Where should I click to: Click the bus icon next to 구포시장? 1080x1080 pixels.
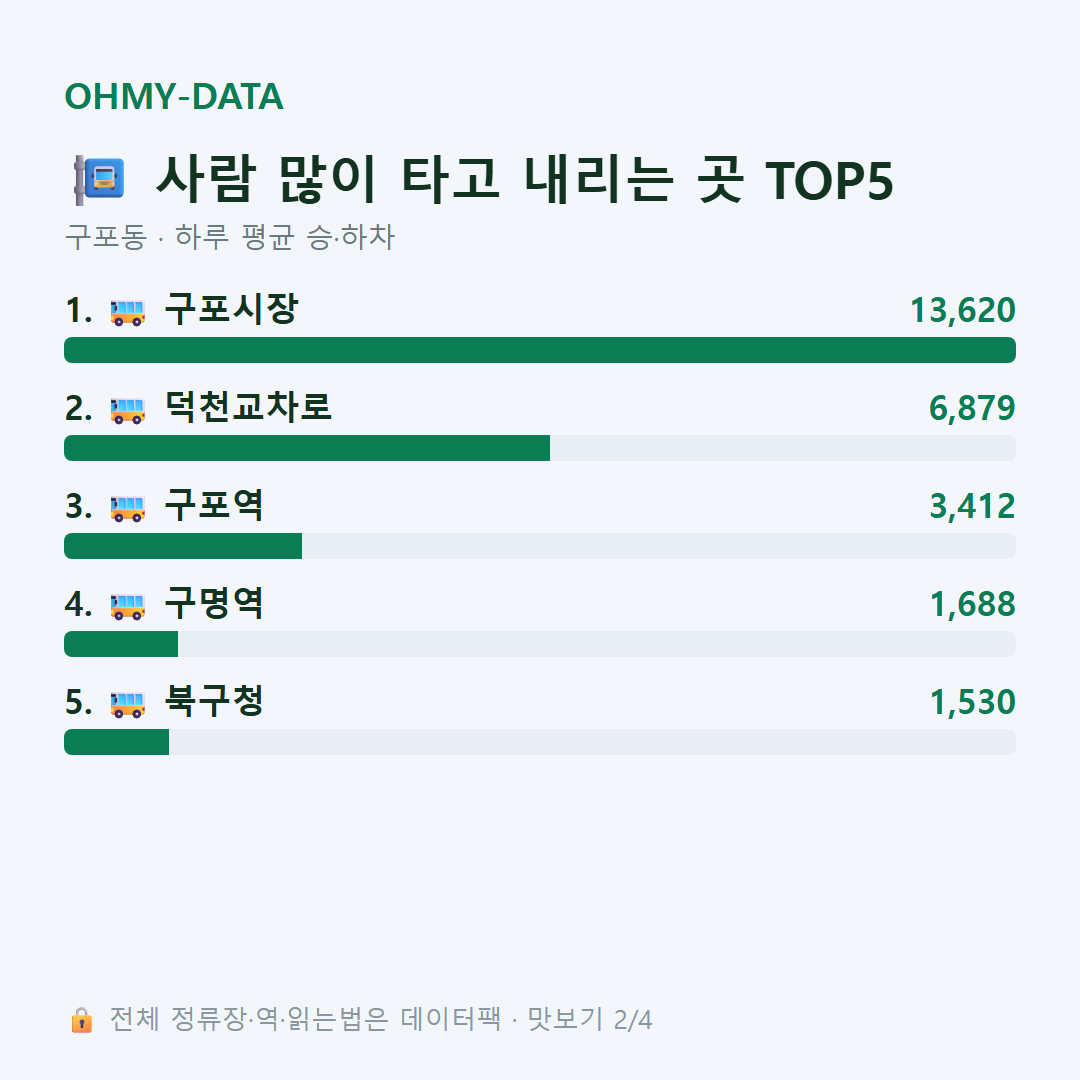(128, 312)
